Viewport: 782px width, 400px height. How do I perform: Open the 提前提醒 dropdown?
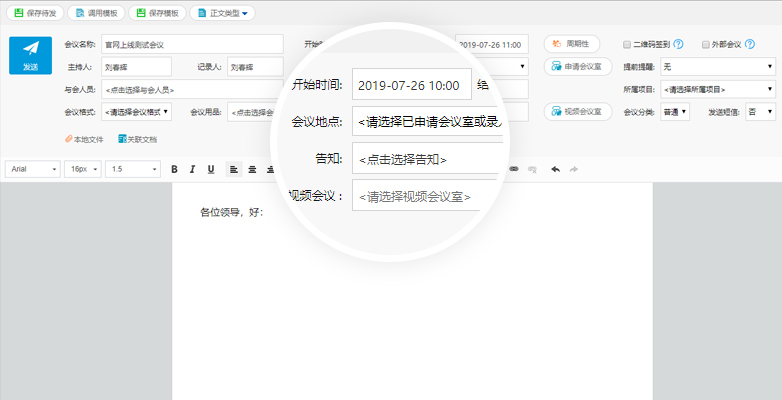(717, 67)
